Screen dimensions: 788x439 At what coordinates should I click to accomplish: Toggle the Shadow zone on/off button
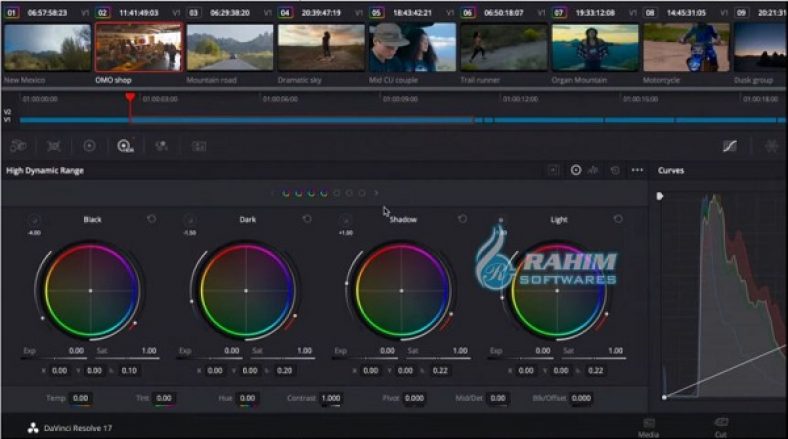tap(345, 219)
